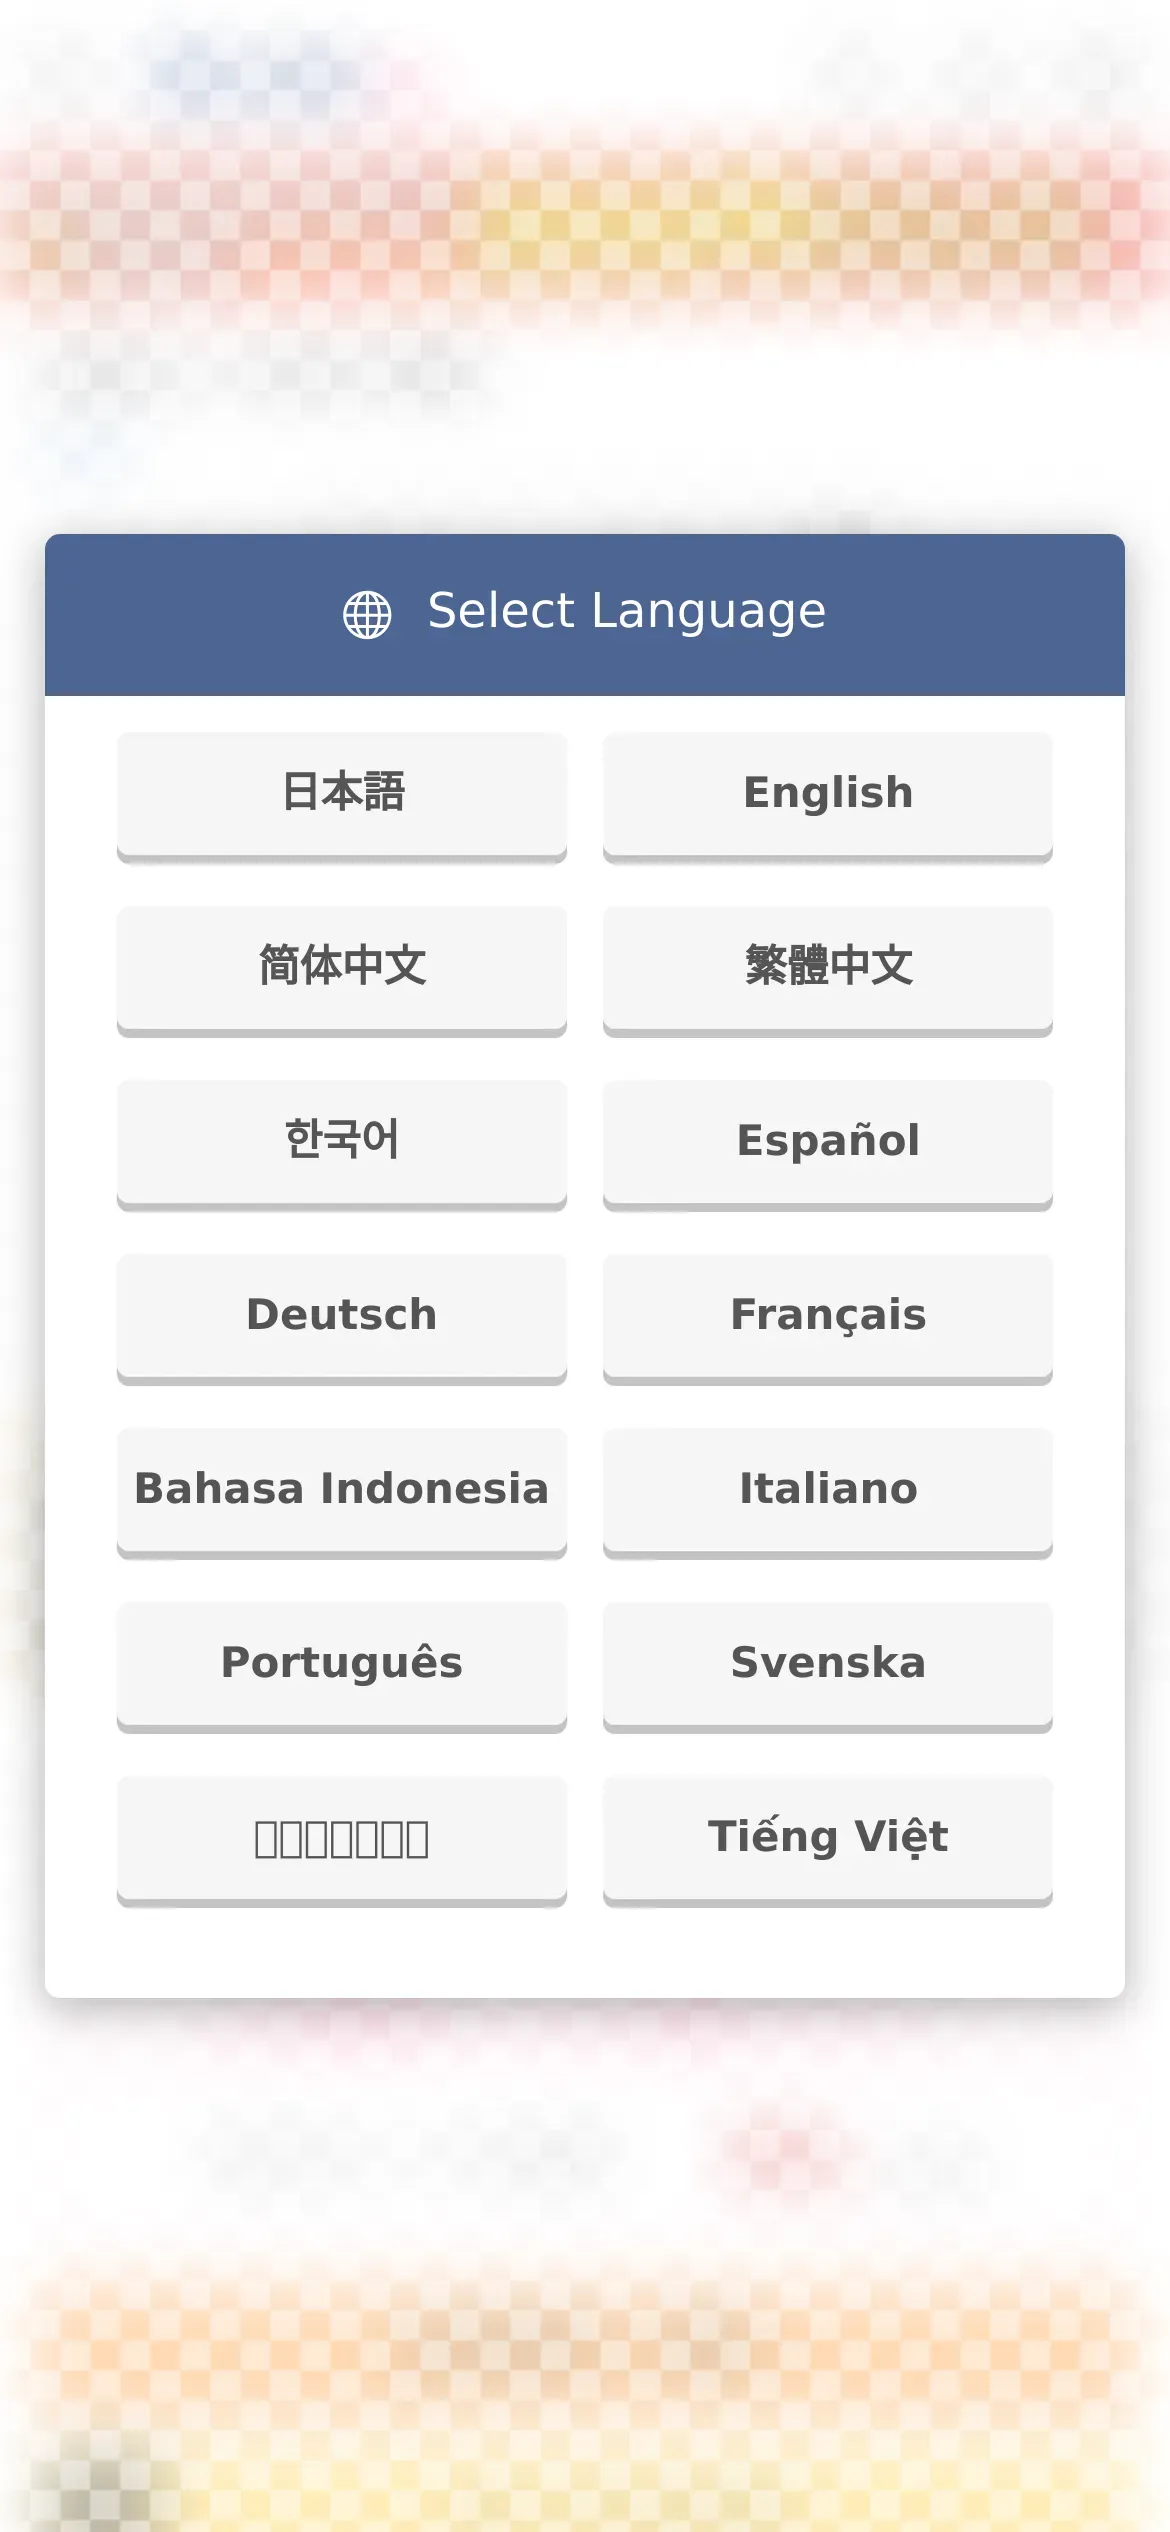Screen dimensions: 1170x2532
Task: Click the unrendered-glyph language button
Action: 342,1840
